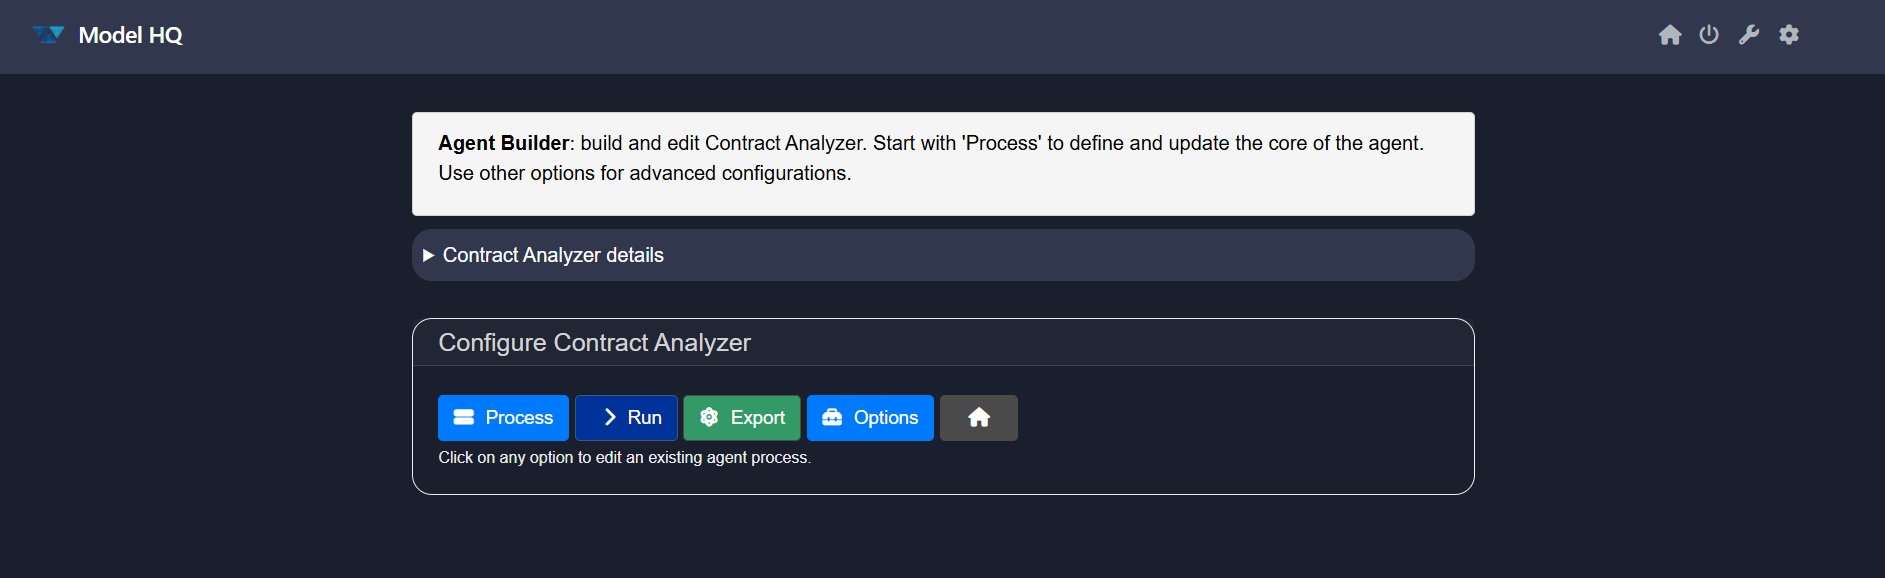Click the 'Contract Analyzer details' label
The height and width of the screenshot is (578, 1885).
point(553,255)
